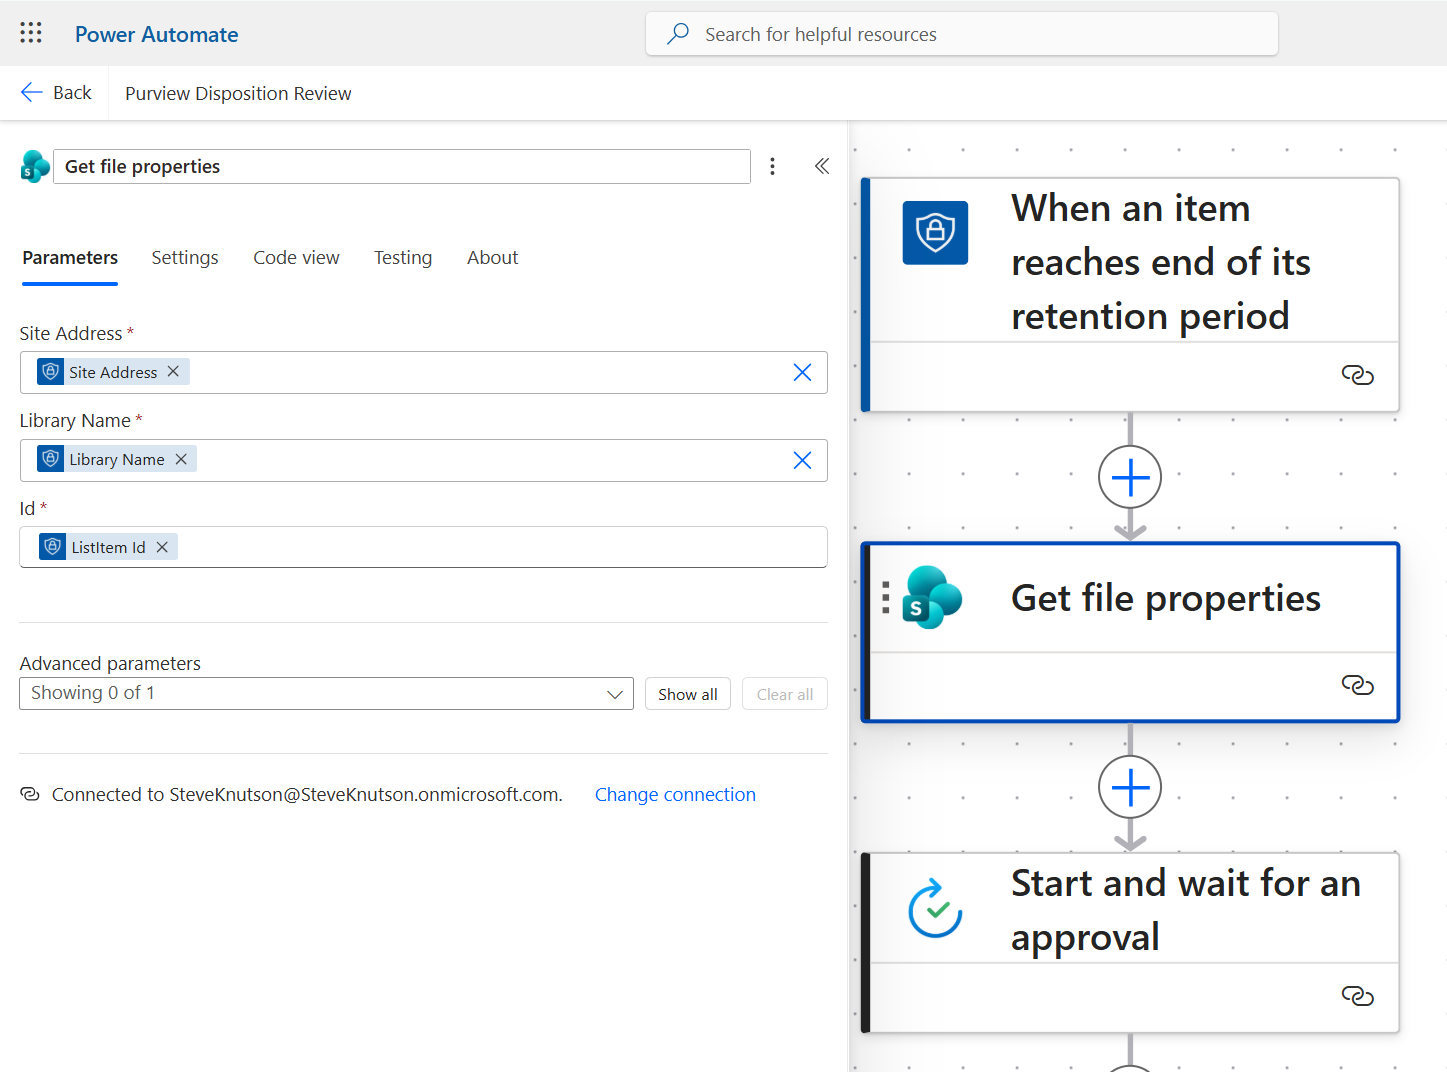The width and height of the screenshot is (1447, 1072).
Task: Clear the Library Name field
Action: [x=802, y=460]
